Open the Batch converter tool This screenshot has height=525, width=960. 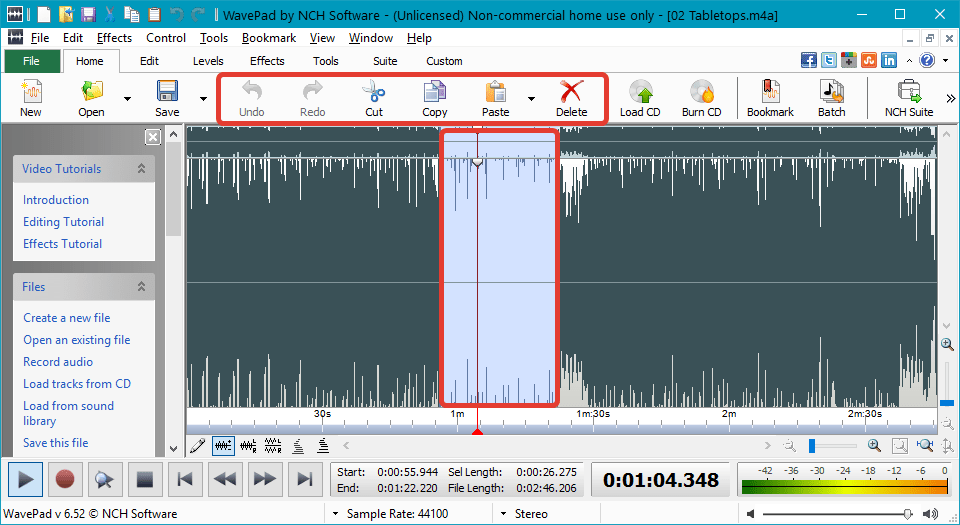tap(831, 92)
